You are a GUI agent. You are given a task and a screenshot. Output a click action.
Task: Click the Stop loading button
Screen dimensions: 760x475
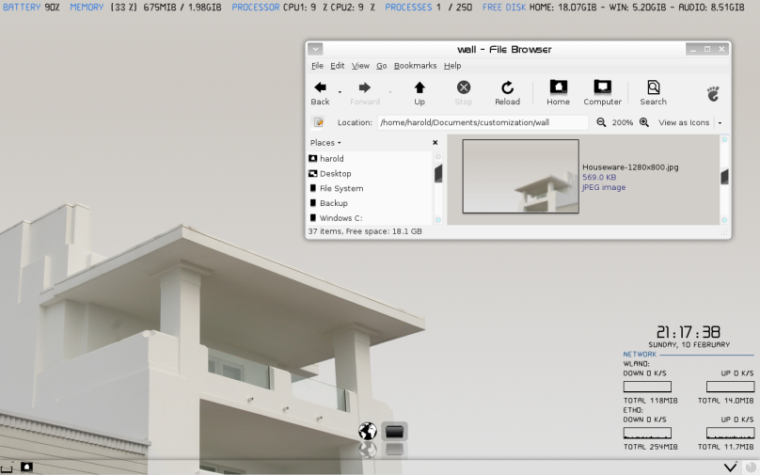click(463, 93)
